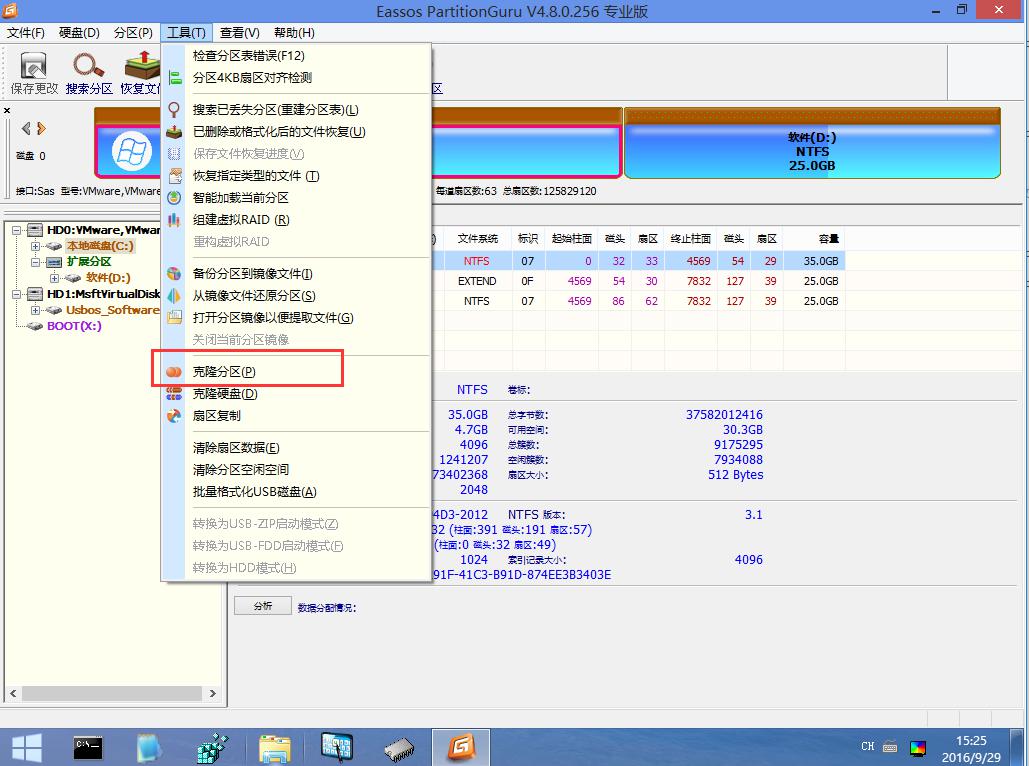Open the 查看(V) menu
Viewport: 1029px width, 766px height.
[237, 32]
